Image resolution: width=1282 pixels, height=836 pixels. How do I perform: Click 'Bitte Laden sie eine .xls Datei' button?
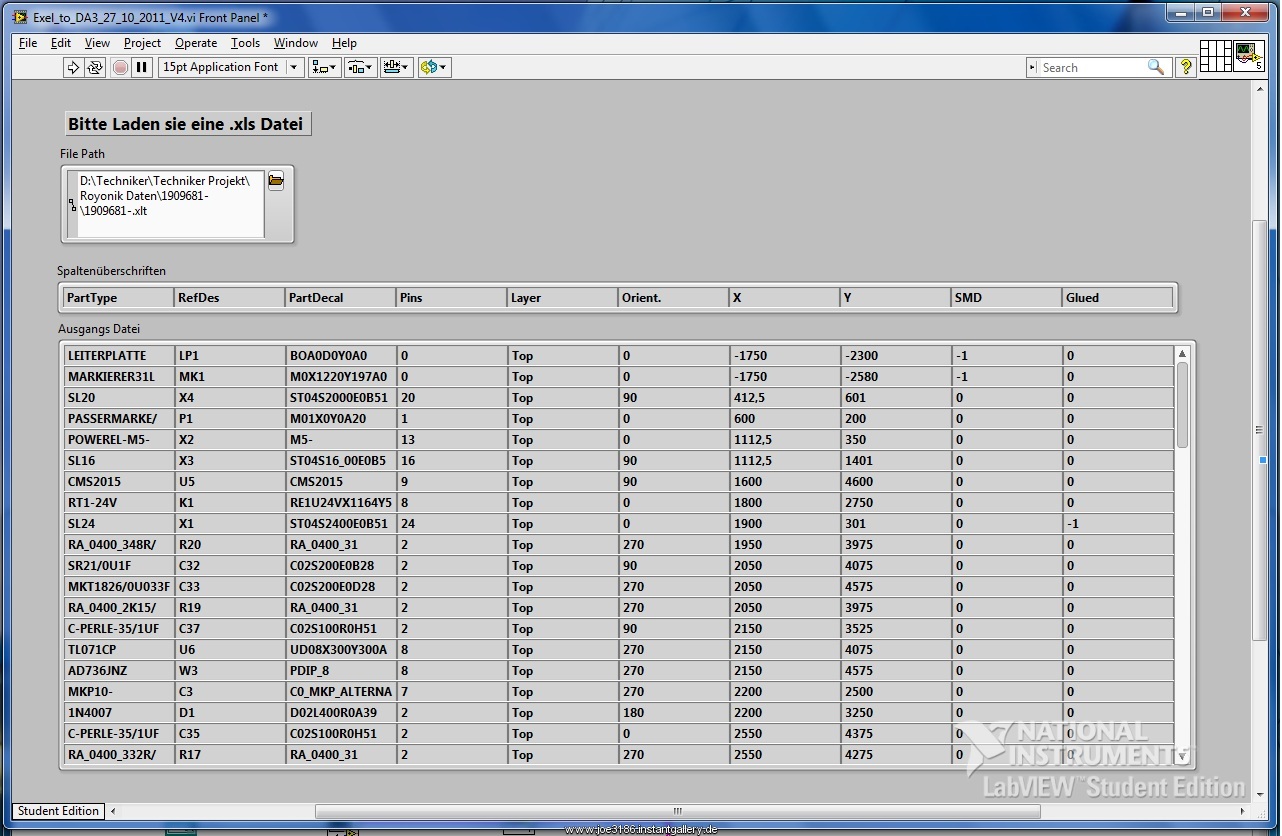[x=187, y=124]
